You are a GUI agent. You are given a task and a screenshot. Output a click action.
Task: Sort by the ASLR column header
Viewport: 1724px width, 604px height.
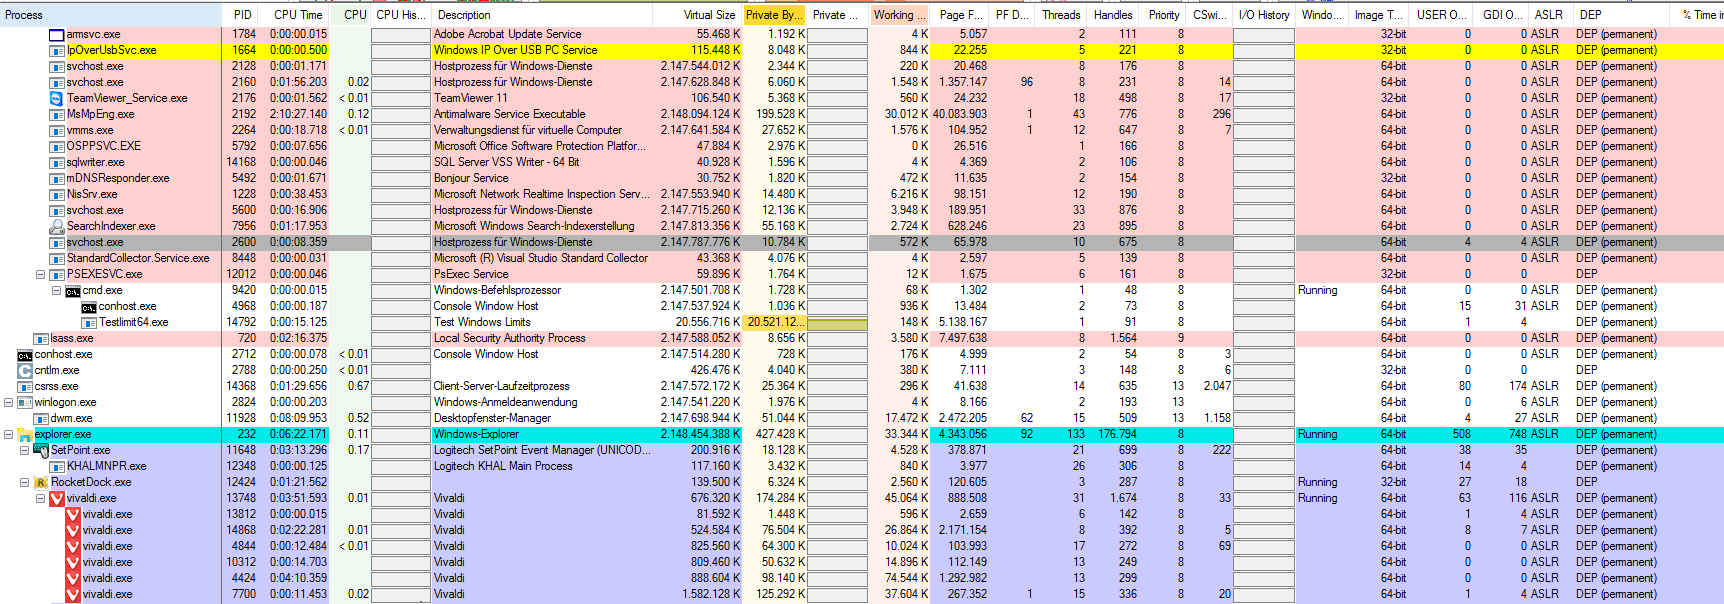[1549, 14]
